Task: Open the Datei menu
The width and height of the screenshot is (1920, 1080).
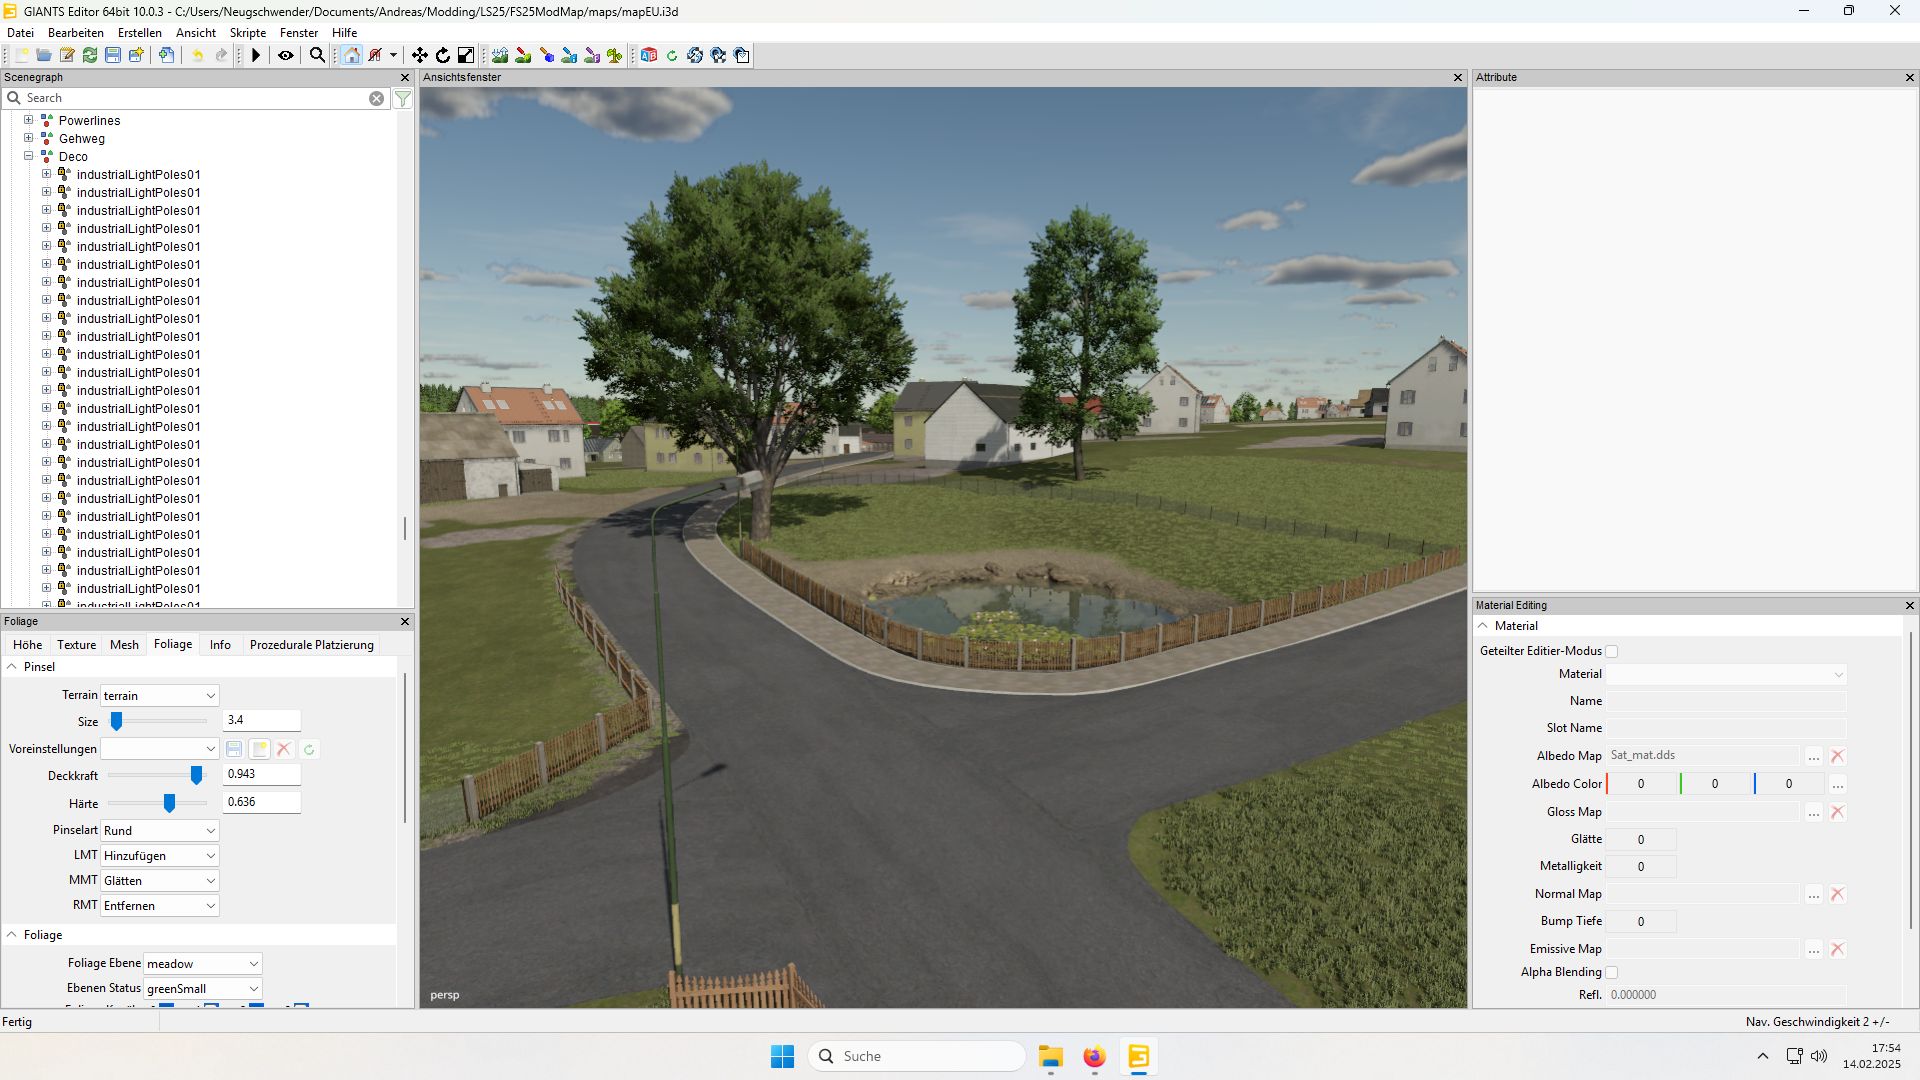Action: tap(20, 32)
